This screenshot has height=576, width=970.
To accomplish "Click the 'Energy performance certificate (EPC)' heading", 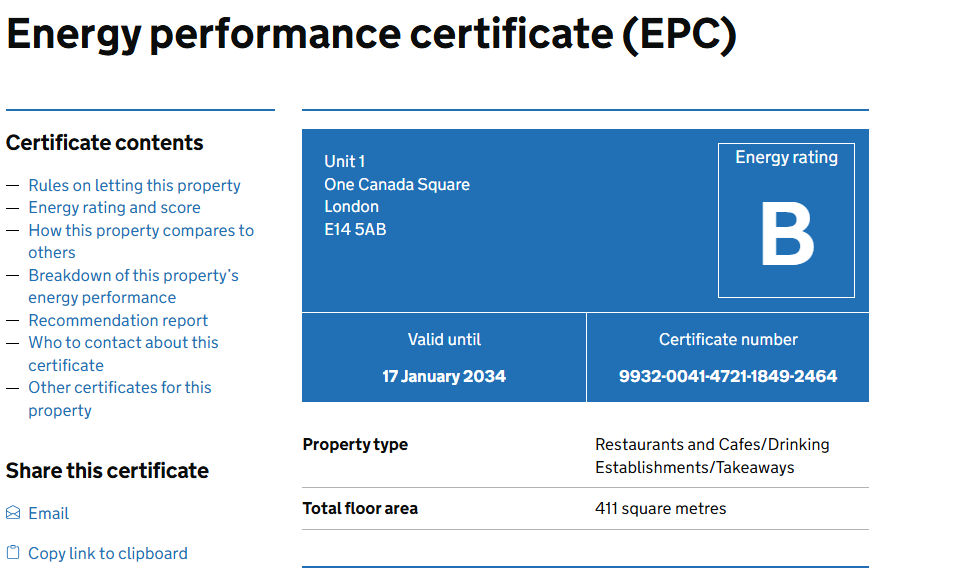I will 371,35.
